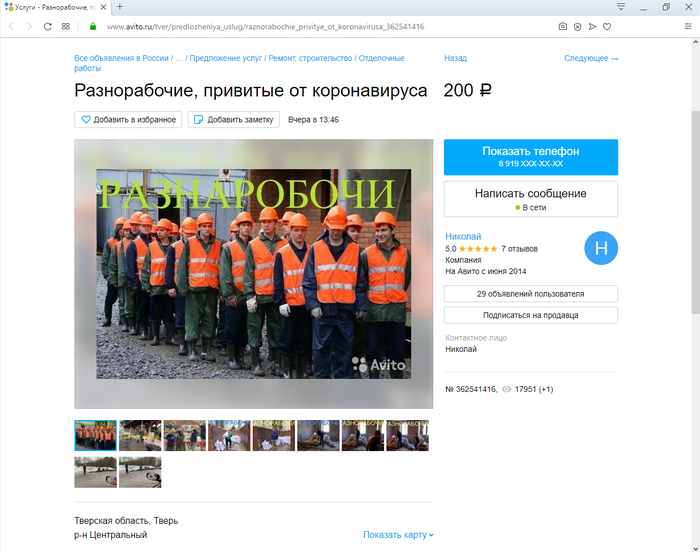Expand the map with Показать карту

399,535
